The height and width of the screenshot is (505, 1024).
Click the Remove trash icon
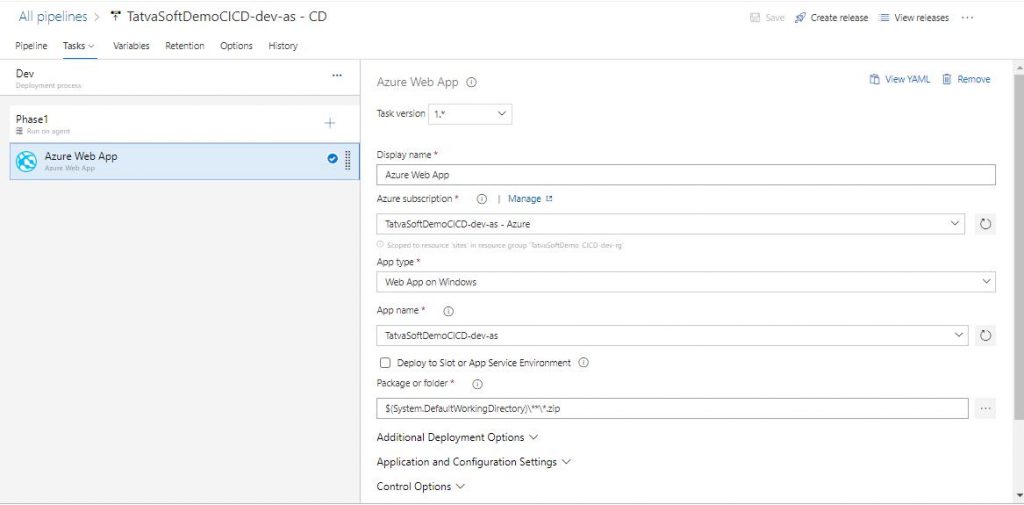click(x=946, y=79)
